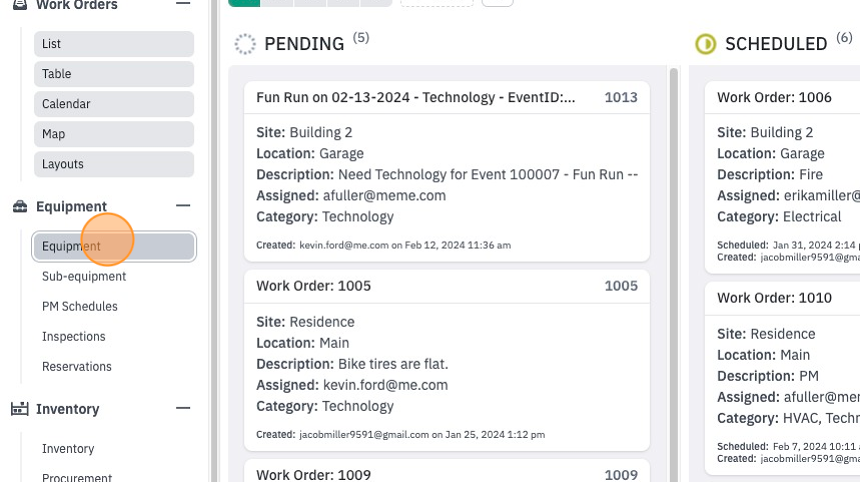Click the Equipment toolbox icon in sidebar
This screenshot has width=860, height=482.
point(20,207)
